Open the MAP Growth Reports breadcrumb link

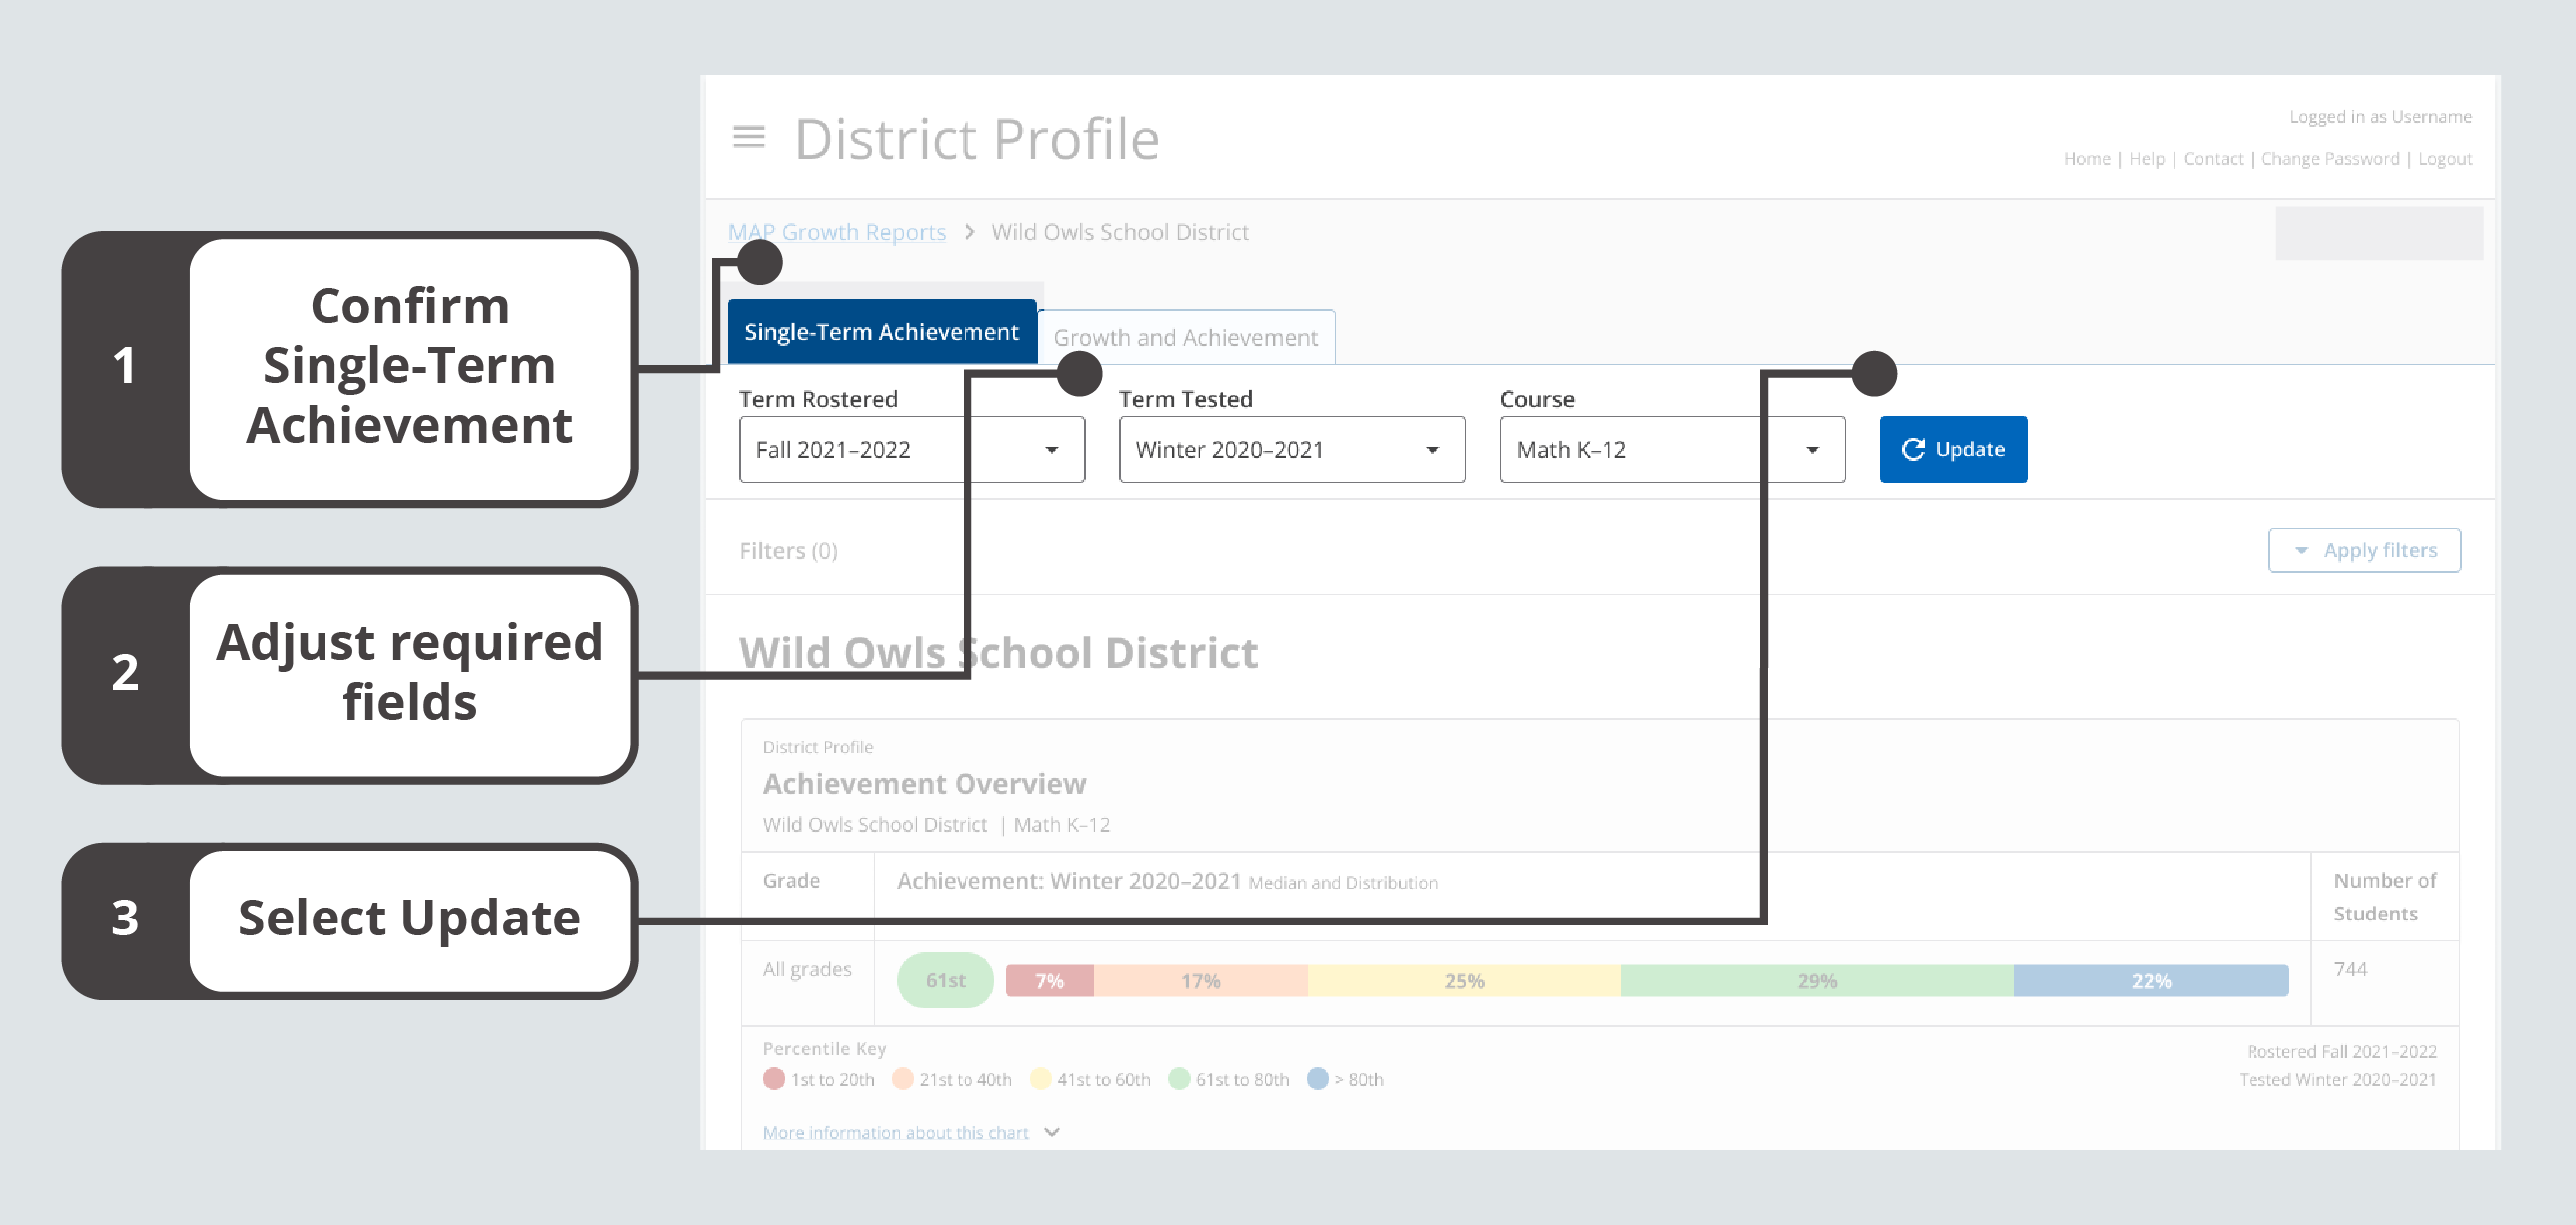click(x=836, y=231)
